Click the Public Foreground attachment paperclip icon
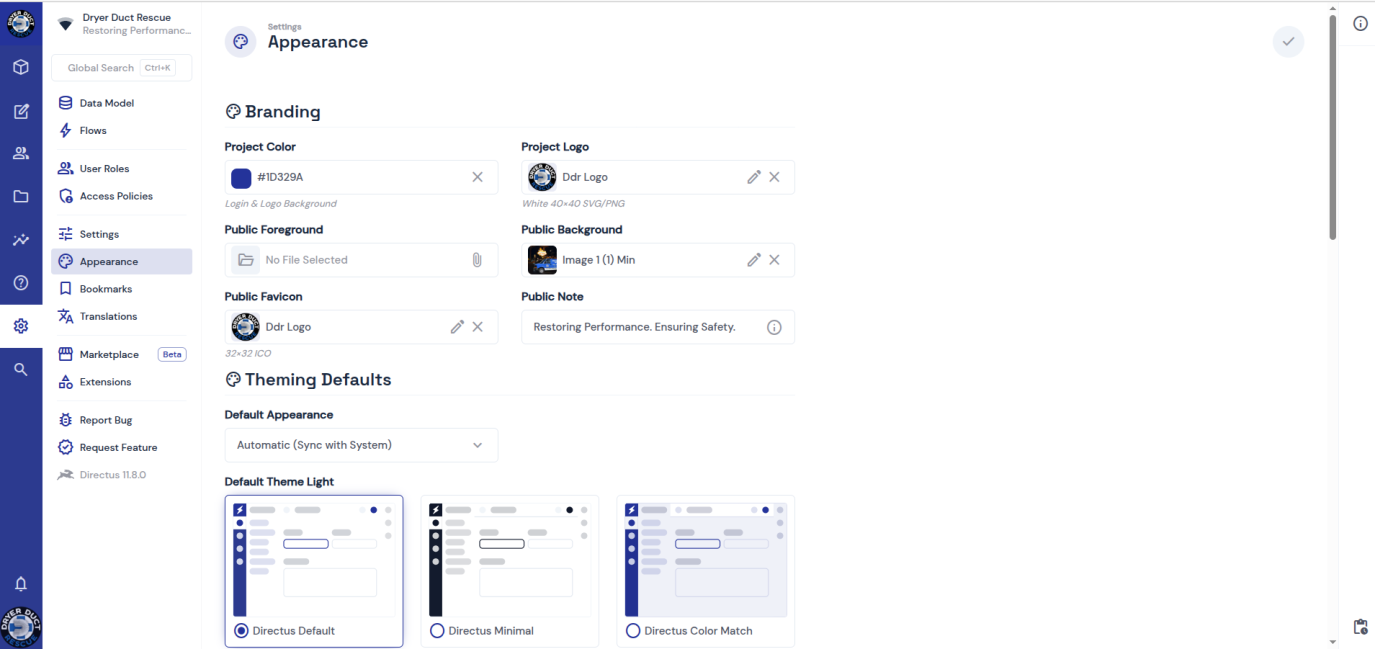The height and width of the screenshot is (649, 1375). pos(477,260)
